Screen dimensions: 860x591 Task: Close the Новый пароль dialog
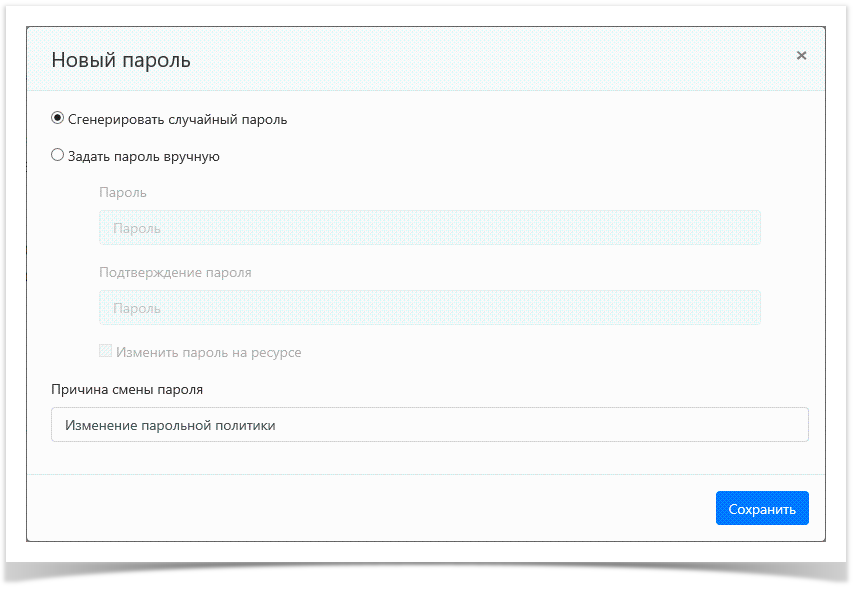(x=801, y=56)
